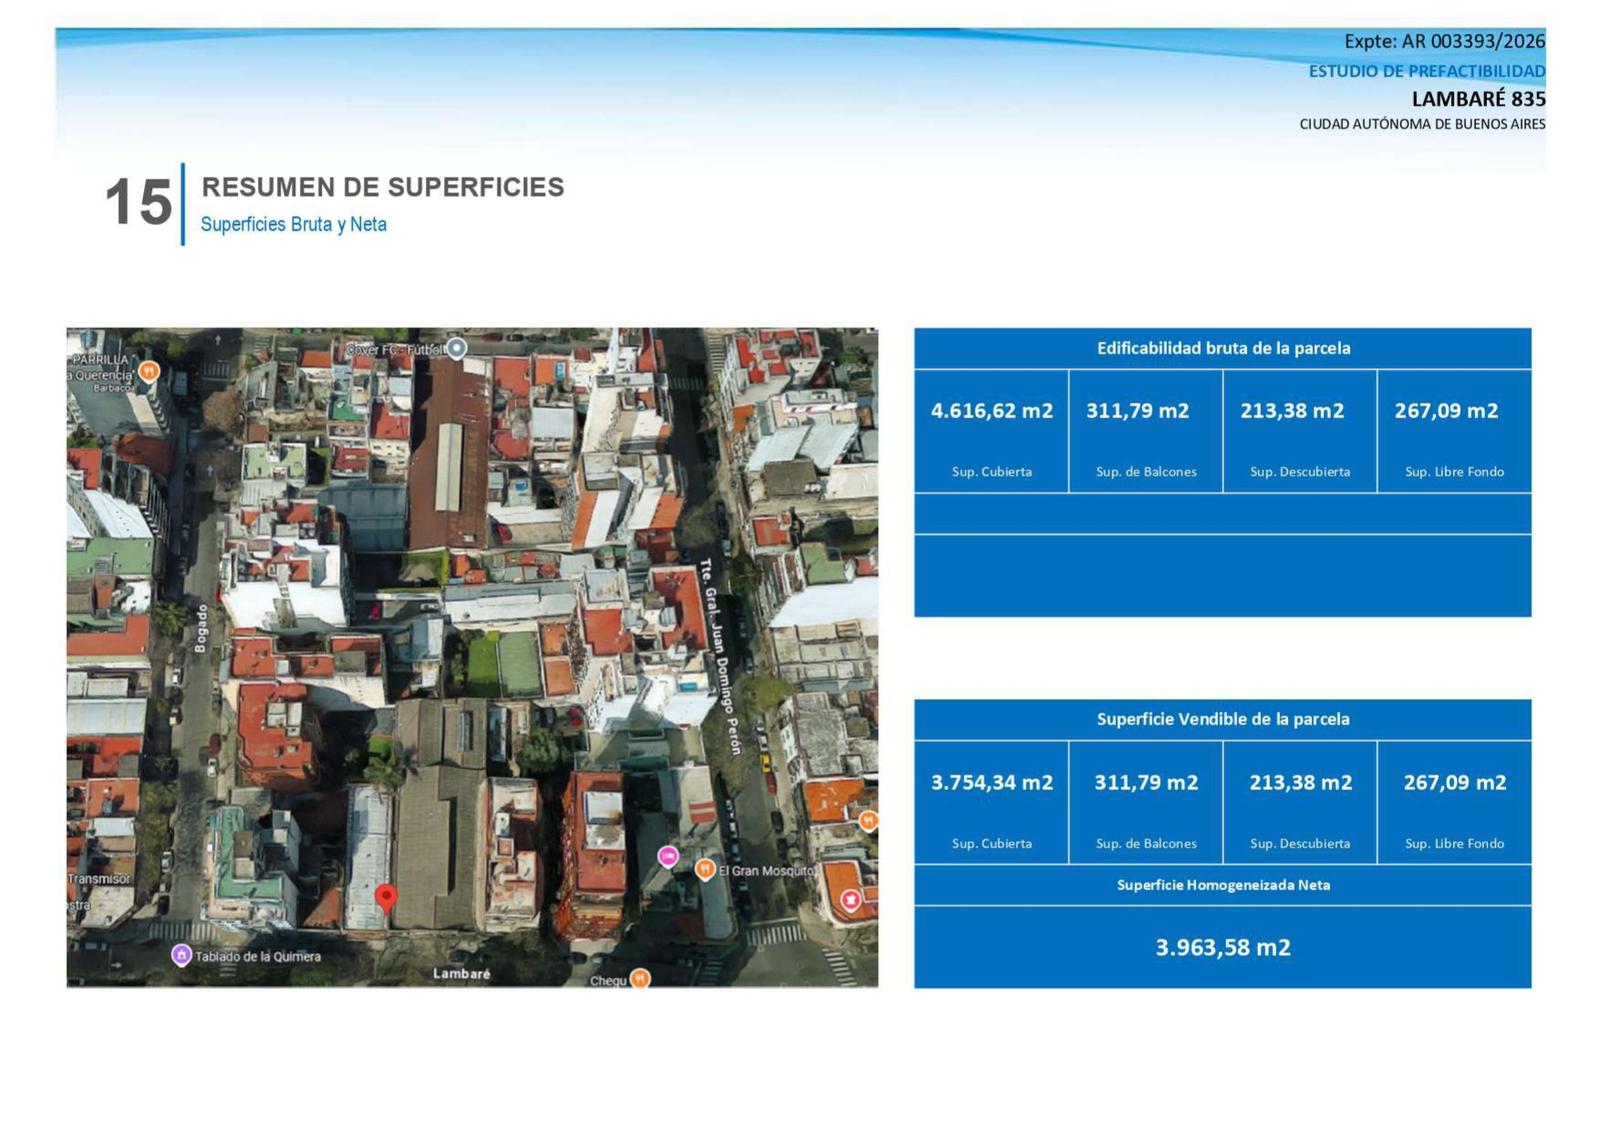Click the ESTUDIO DE PREFACTIBILIDAD heading text

[x=1427, y=71]
